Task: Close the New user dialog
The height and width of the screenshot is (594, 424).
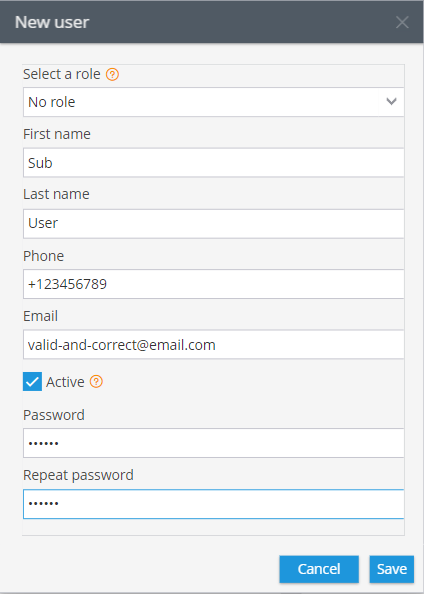Action: click(402, 22)
